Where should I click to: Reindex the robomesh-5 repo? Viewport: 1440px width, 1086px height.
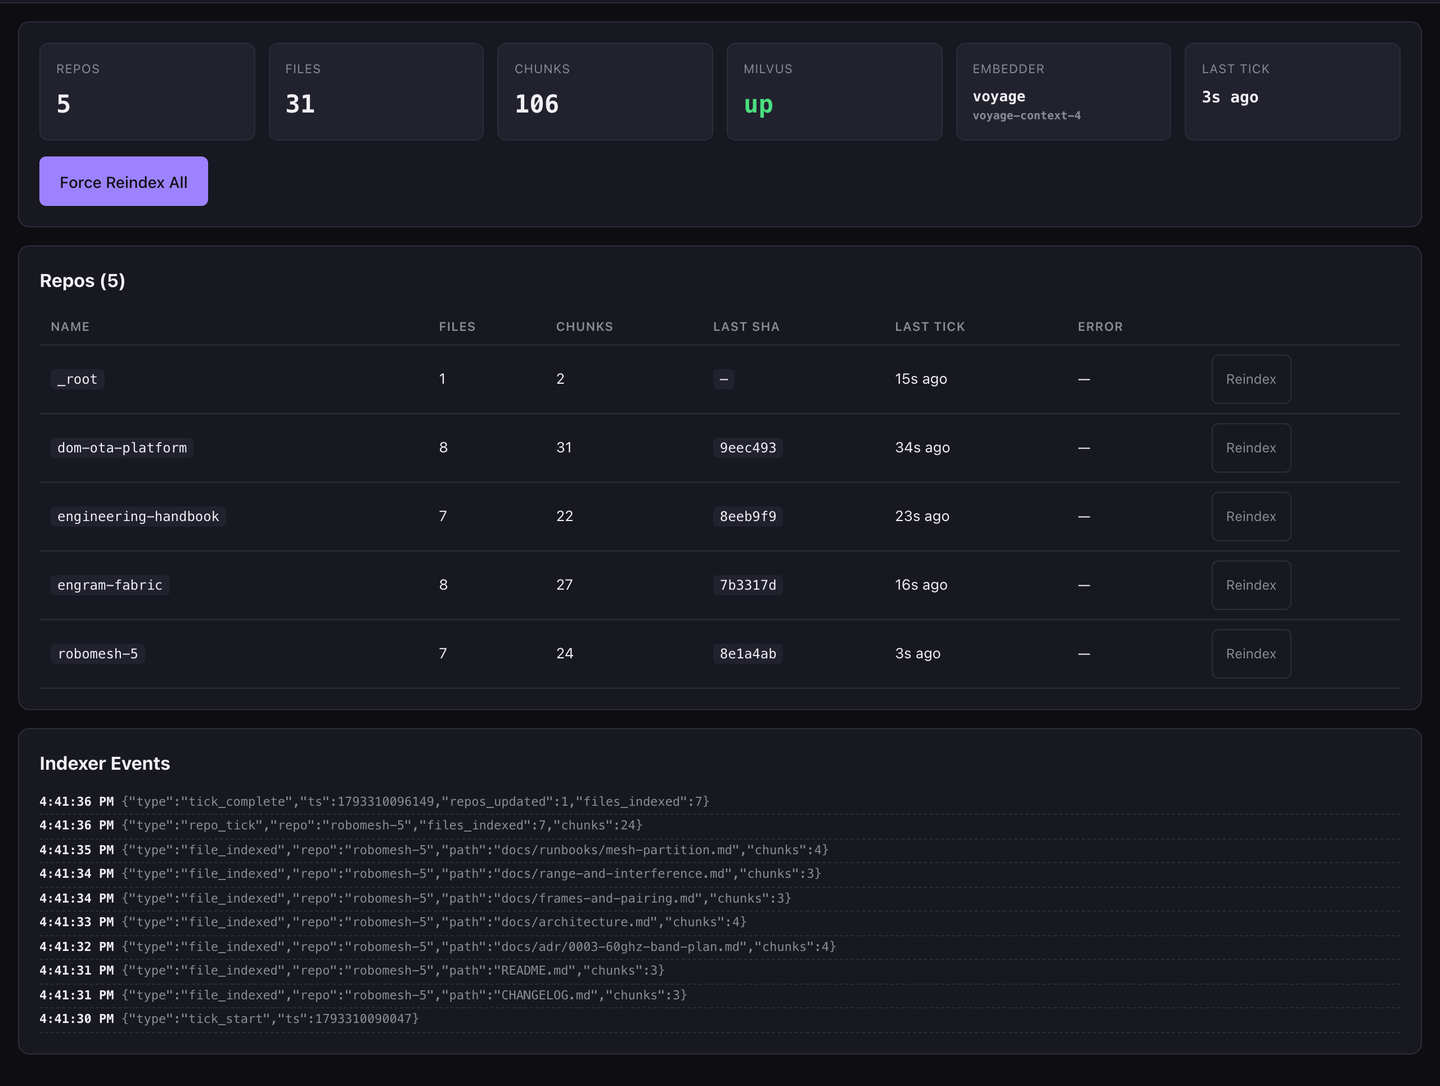(x=1251, y=654)
